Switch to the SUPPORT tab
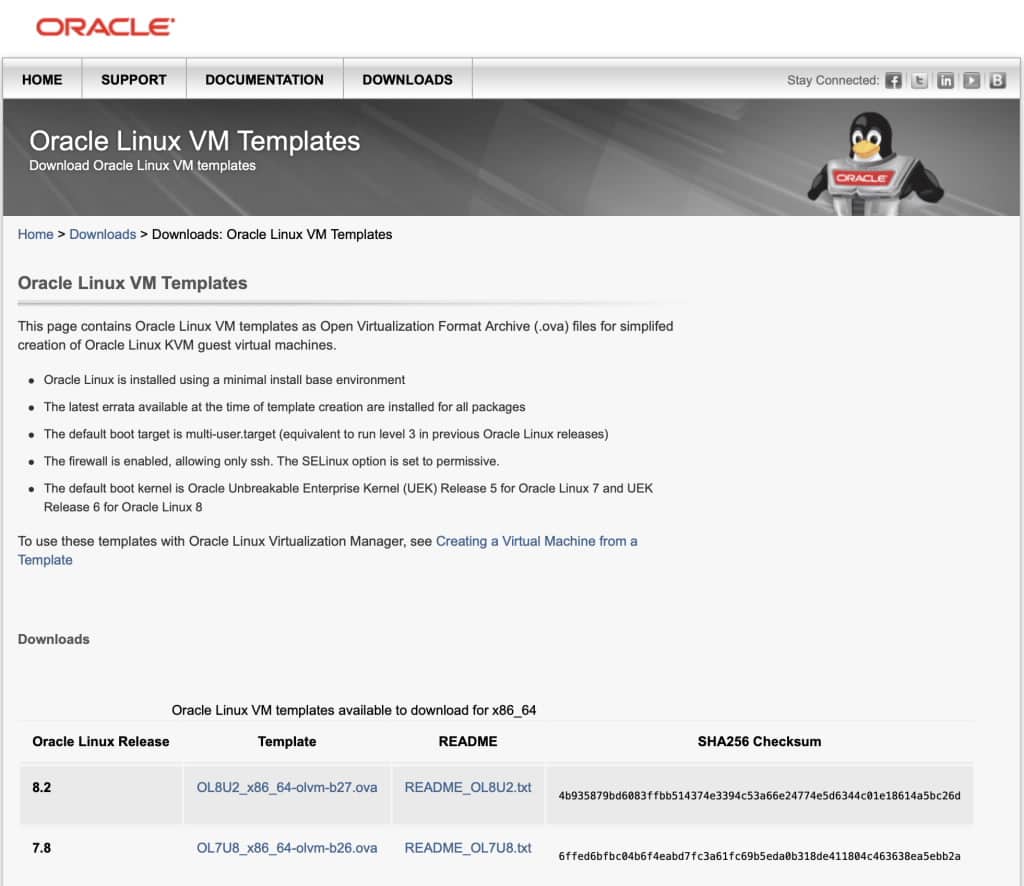 click(133, 79)
